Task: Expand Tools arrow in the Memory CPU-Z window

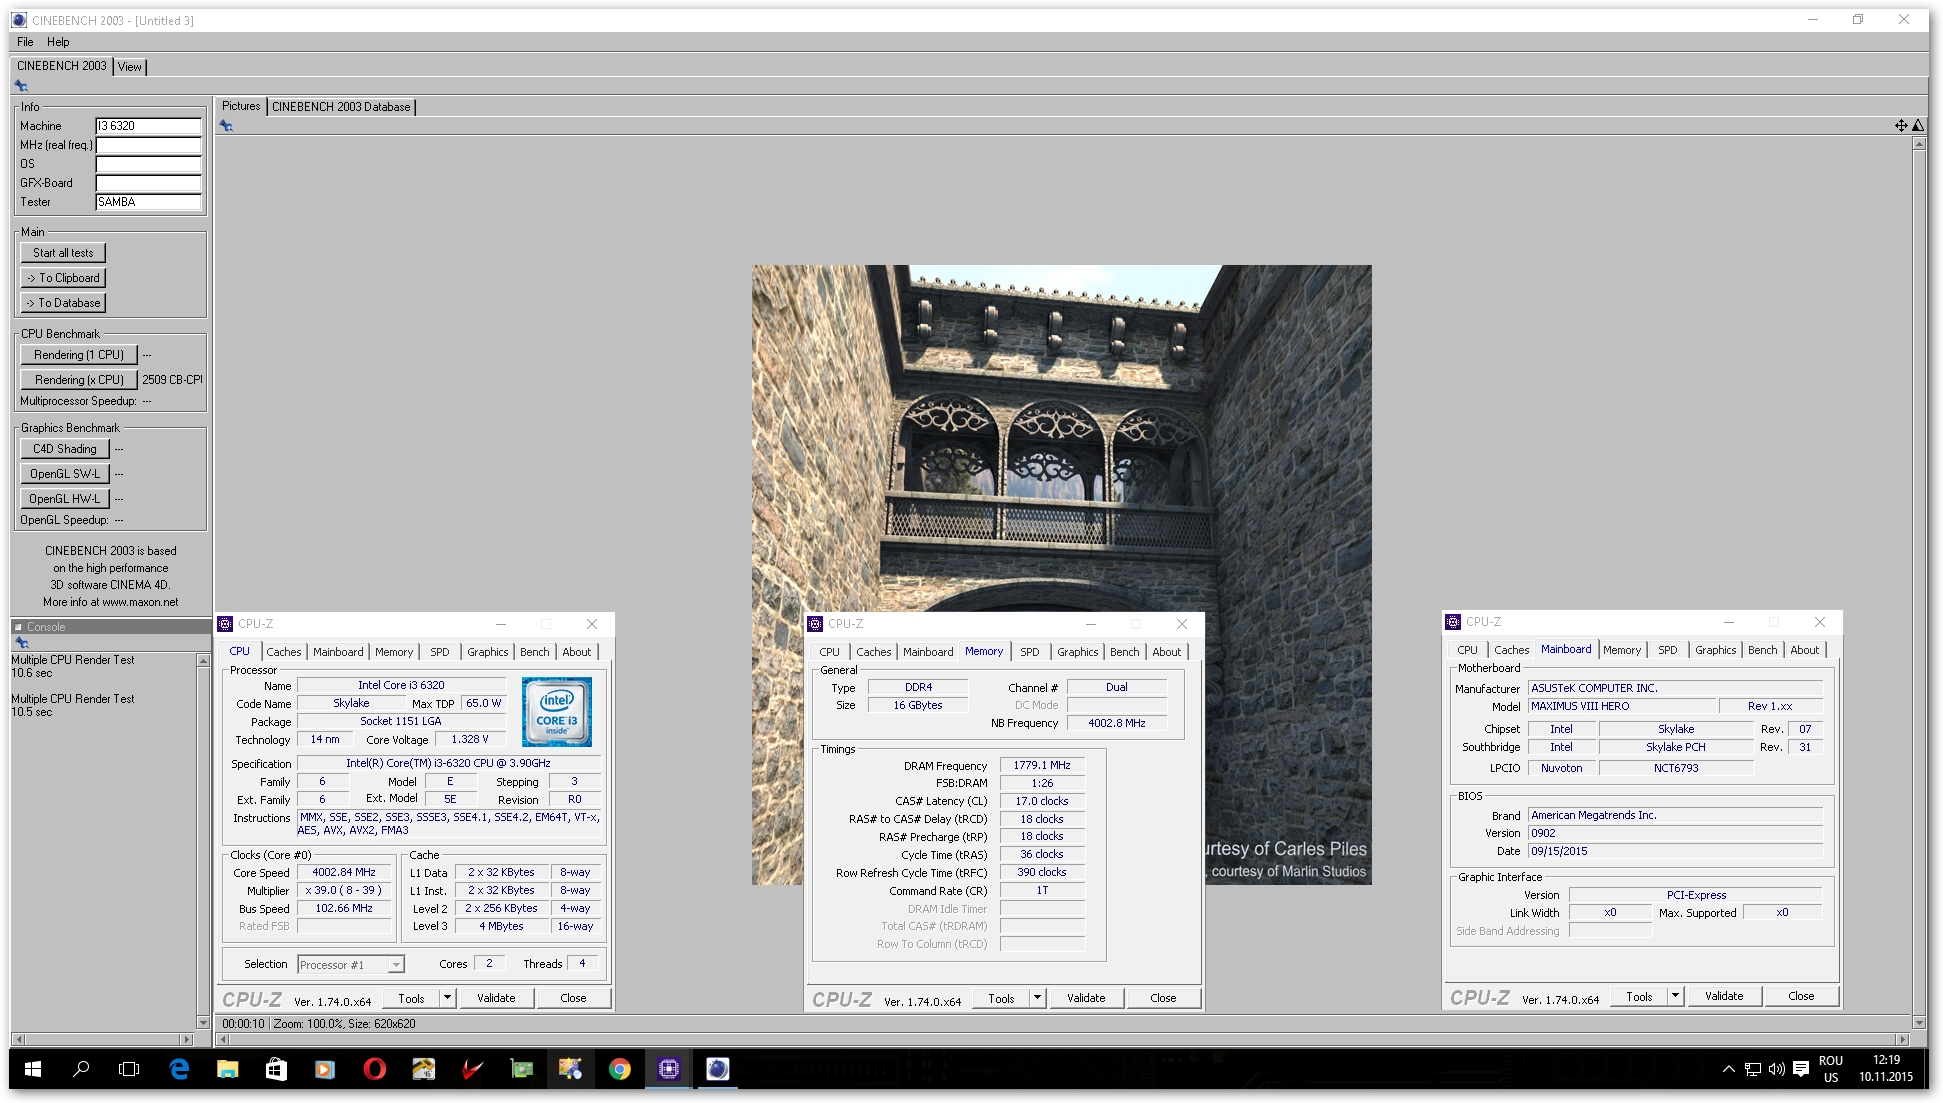Action: 1037,998
